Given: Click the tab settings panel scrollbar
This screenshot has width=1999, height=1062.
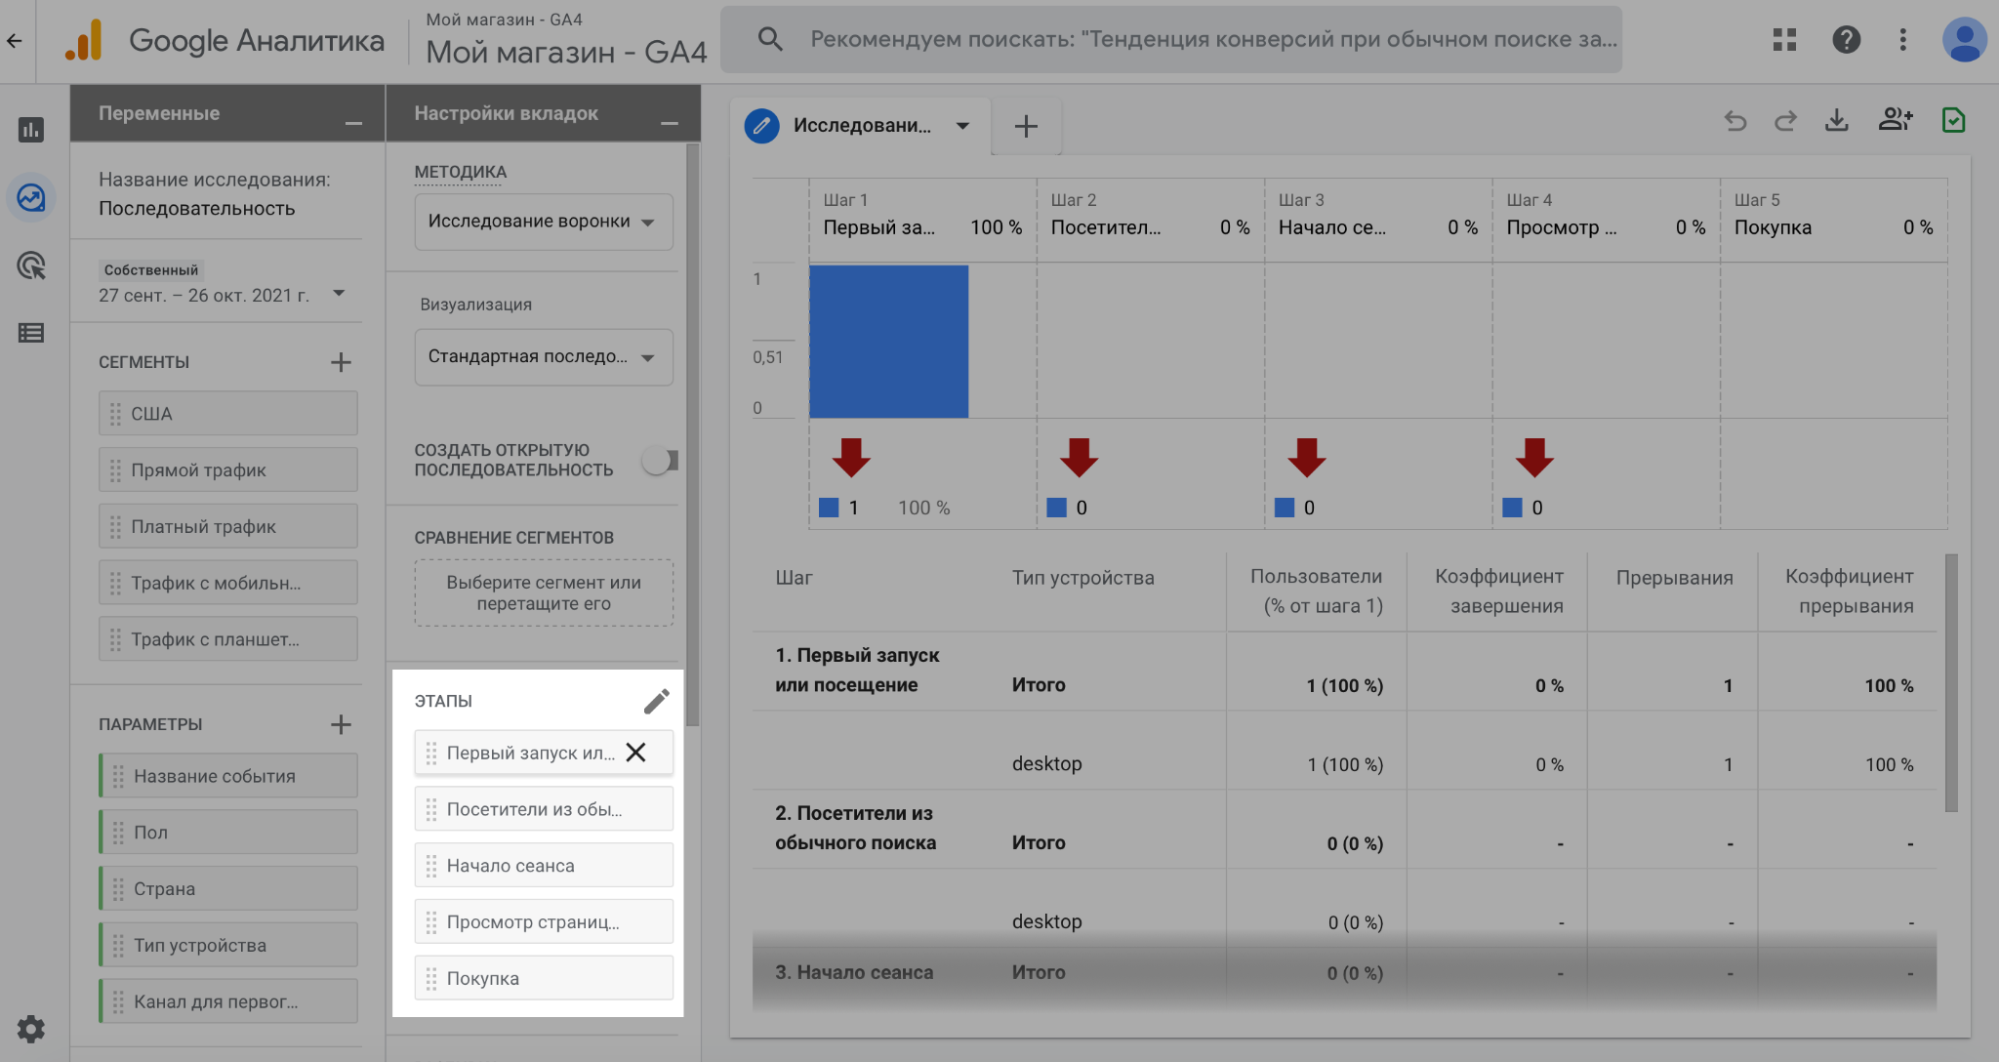Looking at the screenshot, I should [692, 435].
